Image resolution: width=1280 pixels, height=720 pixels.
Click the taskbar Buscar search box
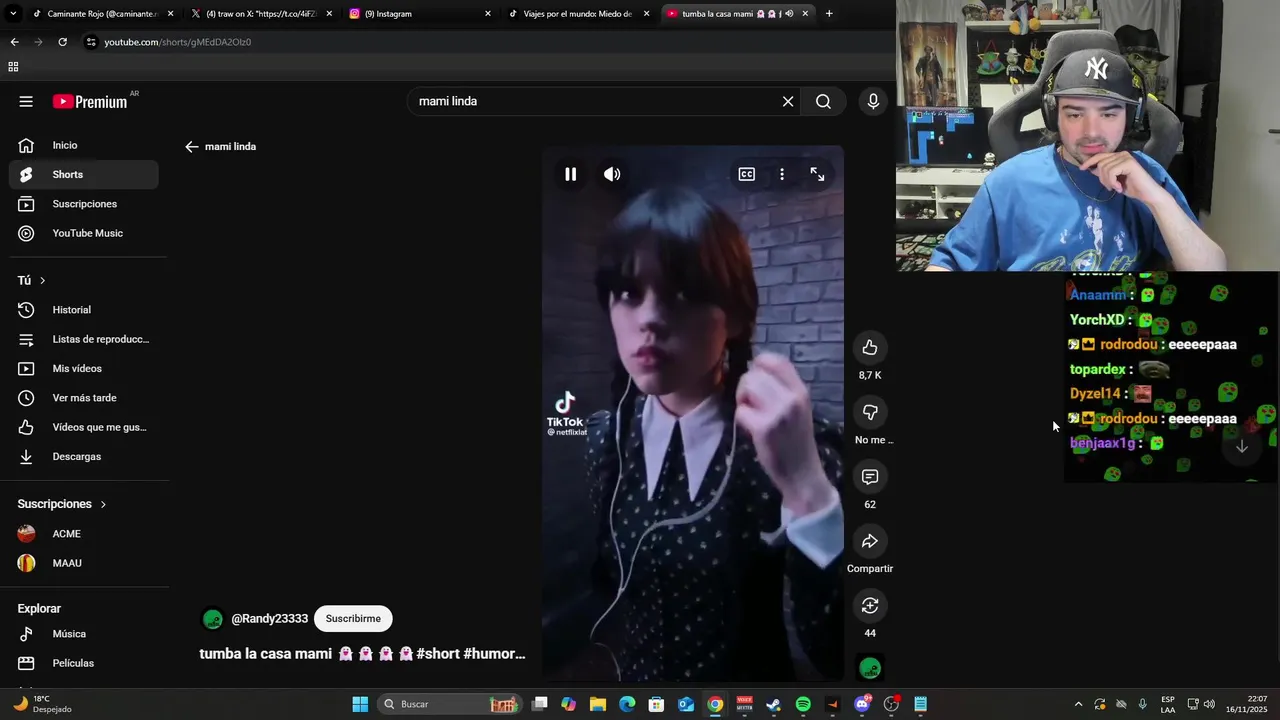click(x=449, y=704)
